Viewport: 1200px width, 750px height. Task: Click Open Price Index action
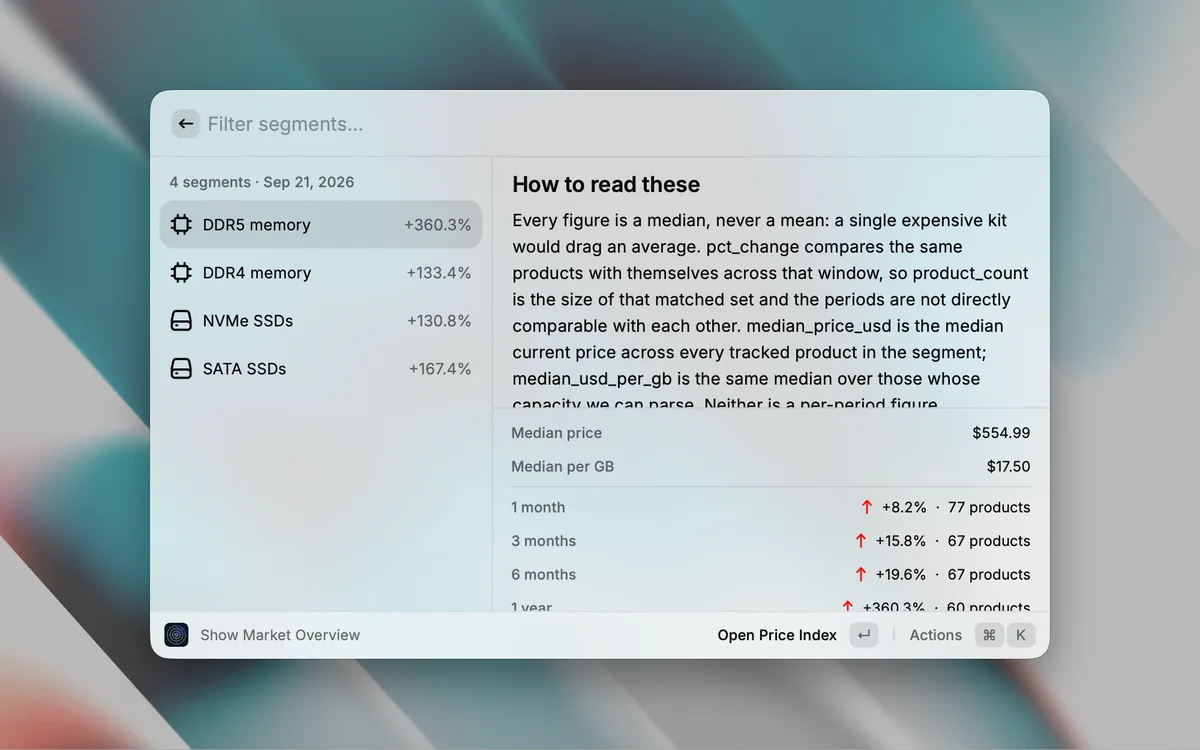[x=777, y=635]
